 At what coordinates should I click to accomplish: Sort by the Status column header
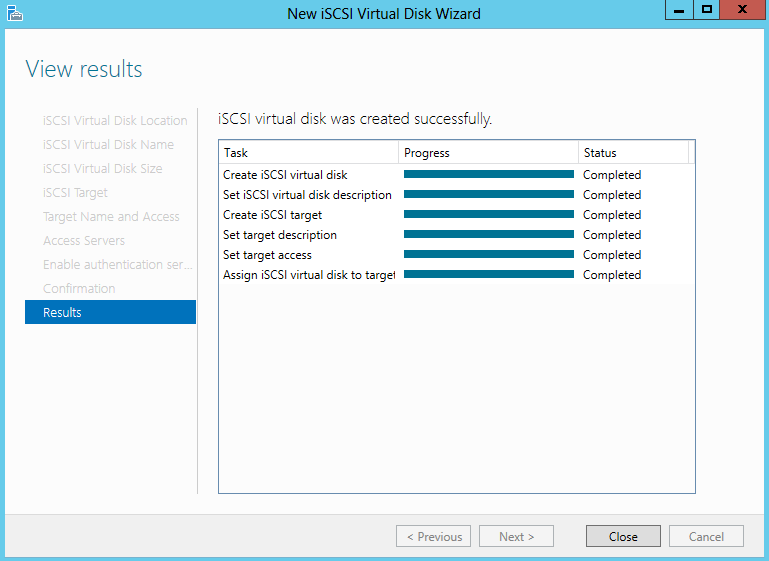point(634,153)
